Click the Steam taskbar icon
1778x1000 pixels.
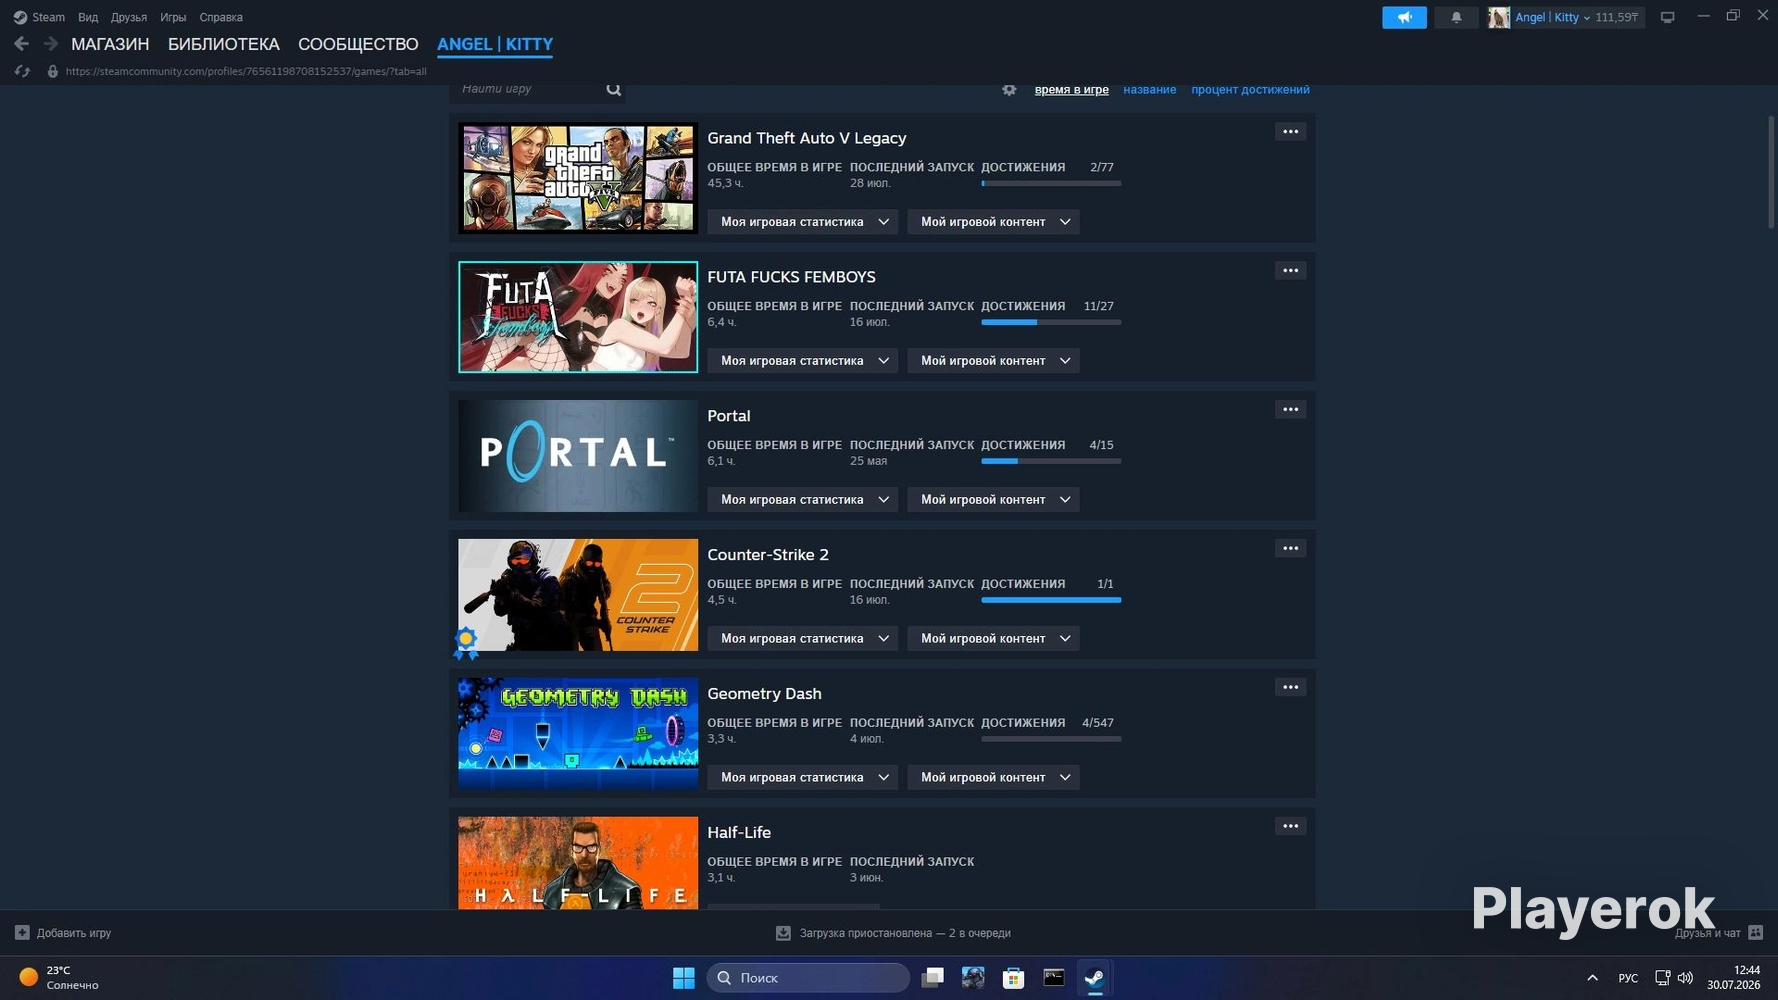click(1094, 978)
